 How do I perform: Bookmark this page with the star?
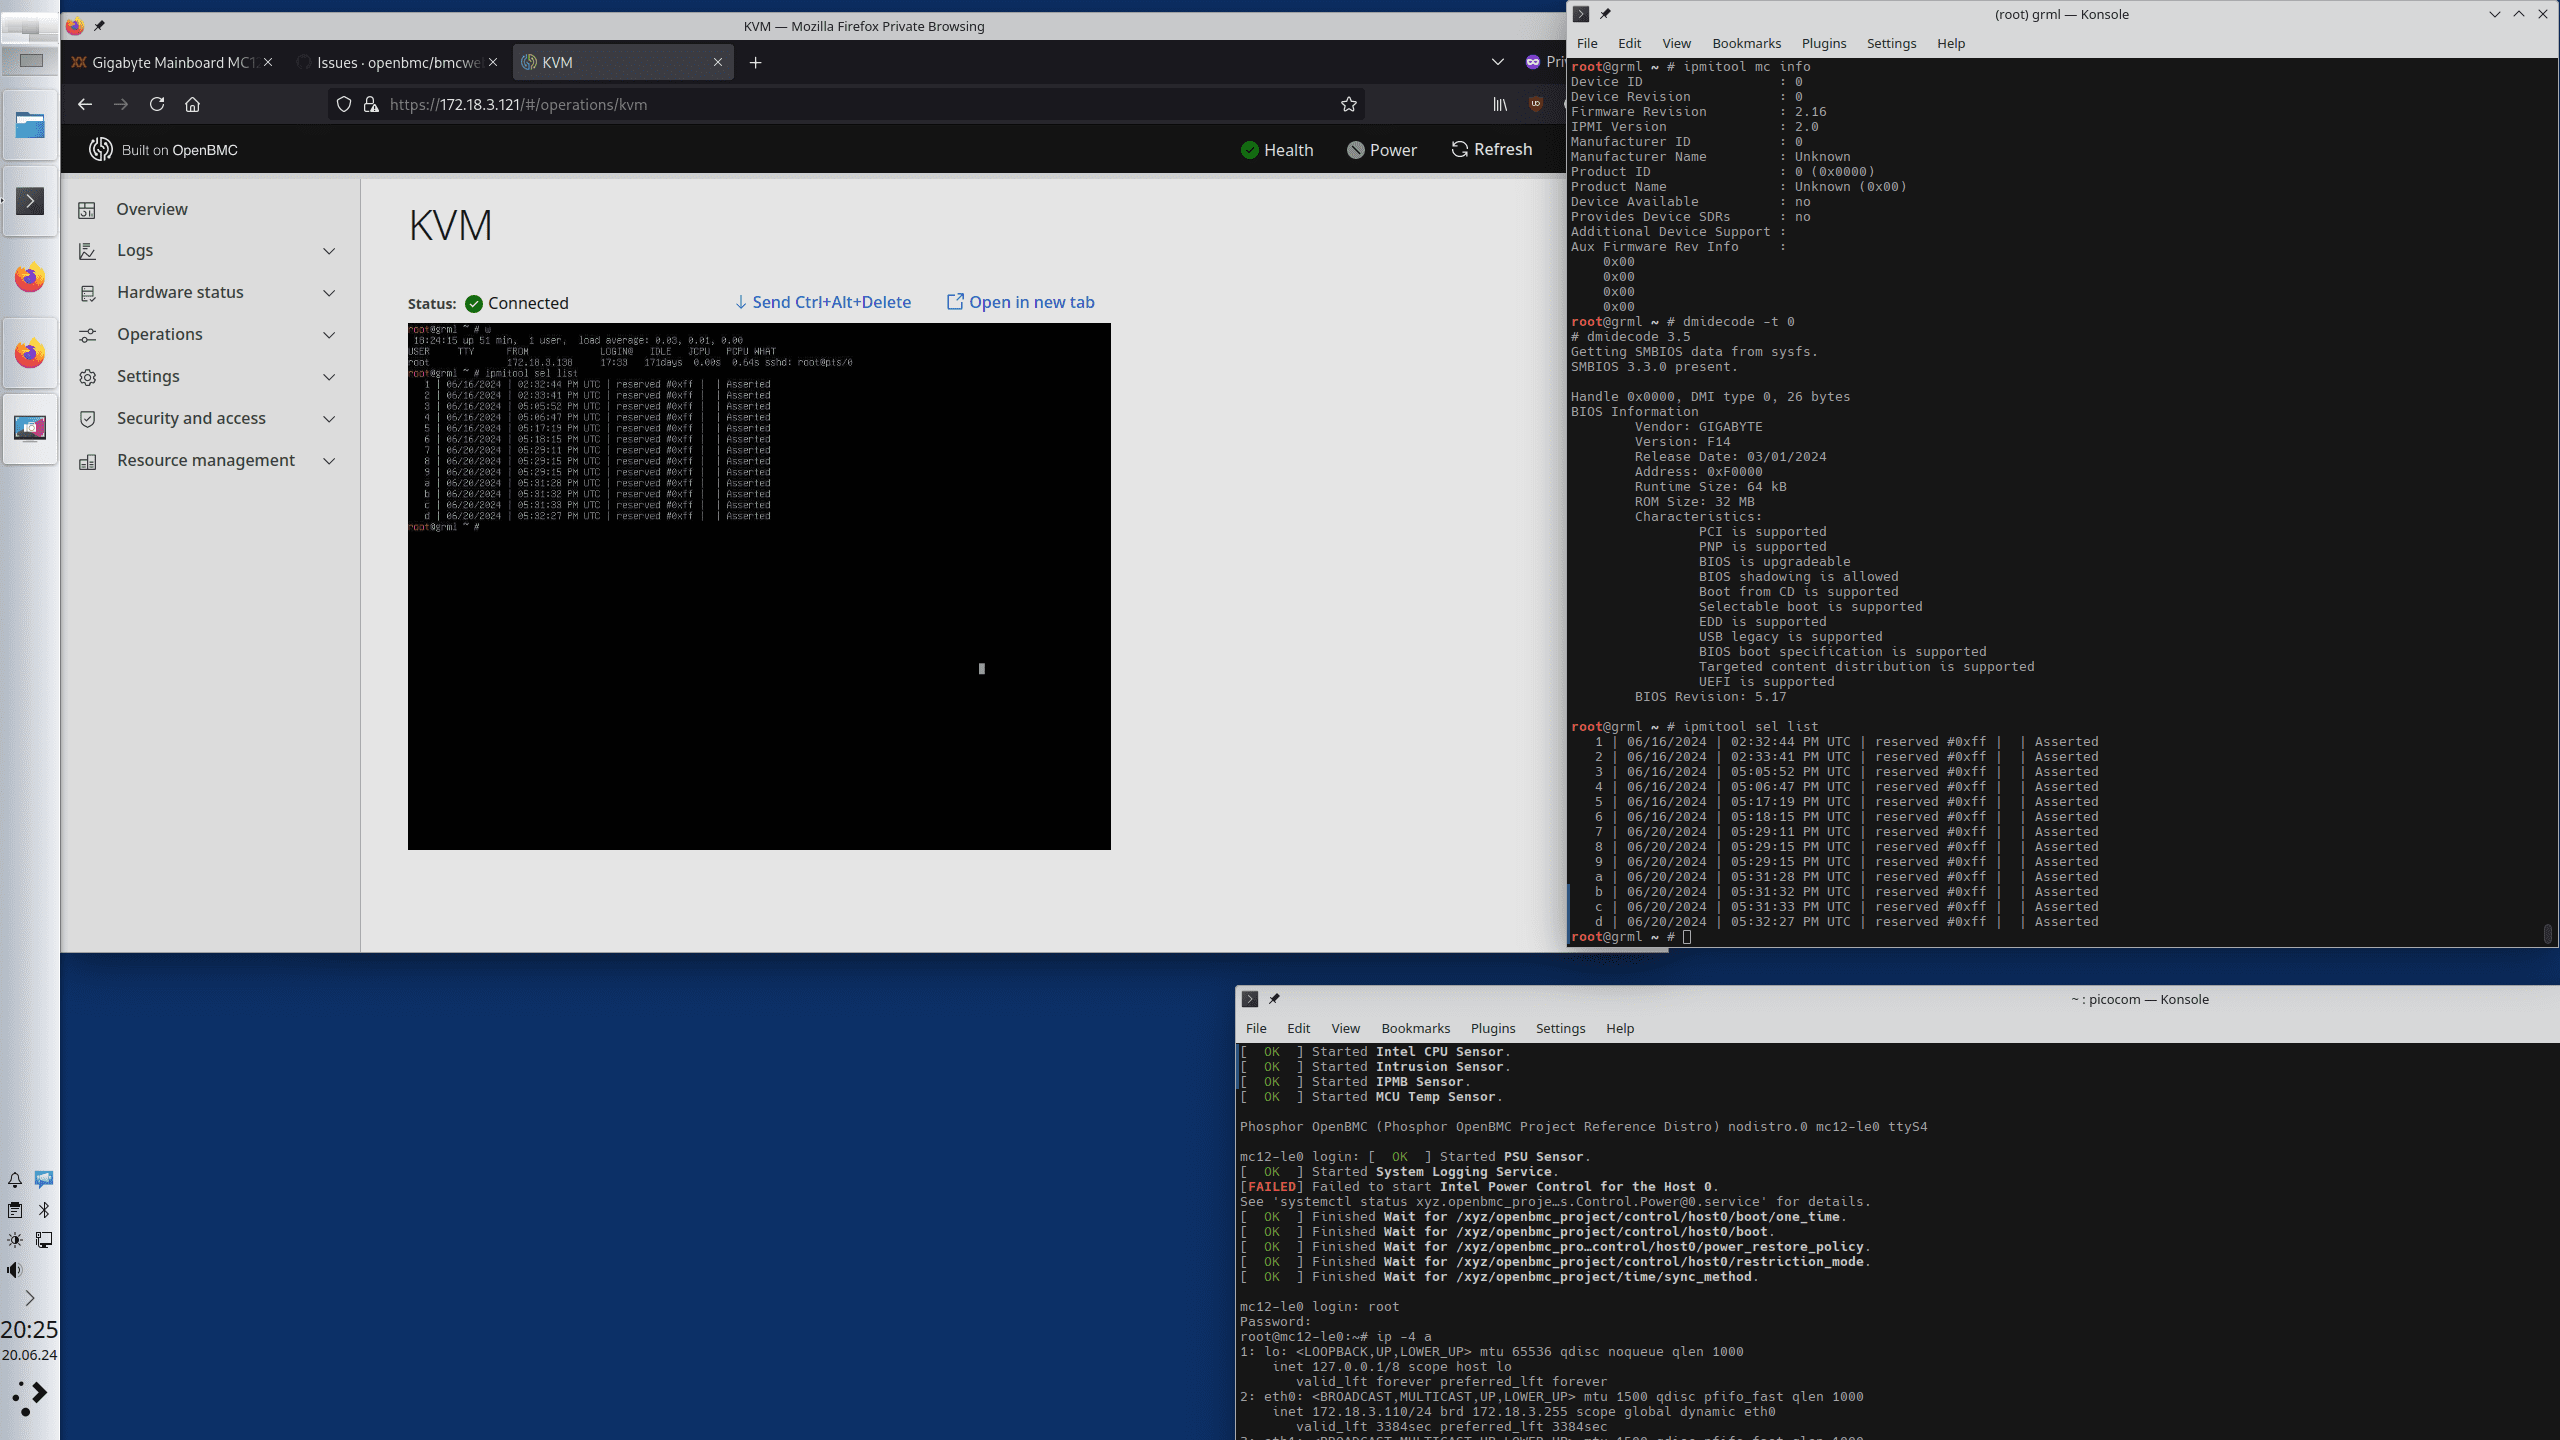(x=1348, y=104)
